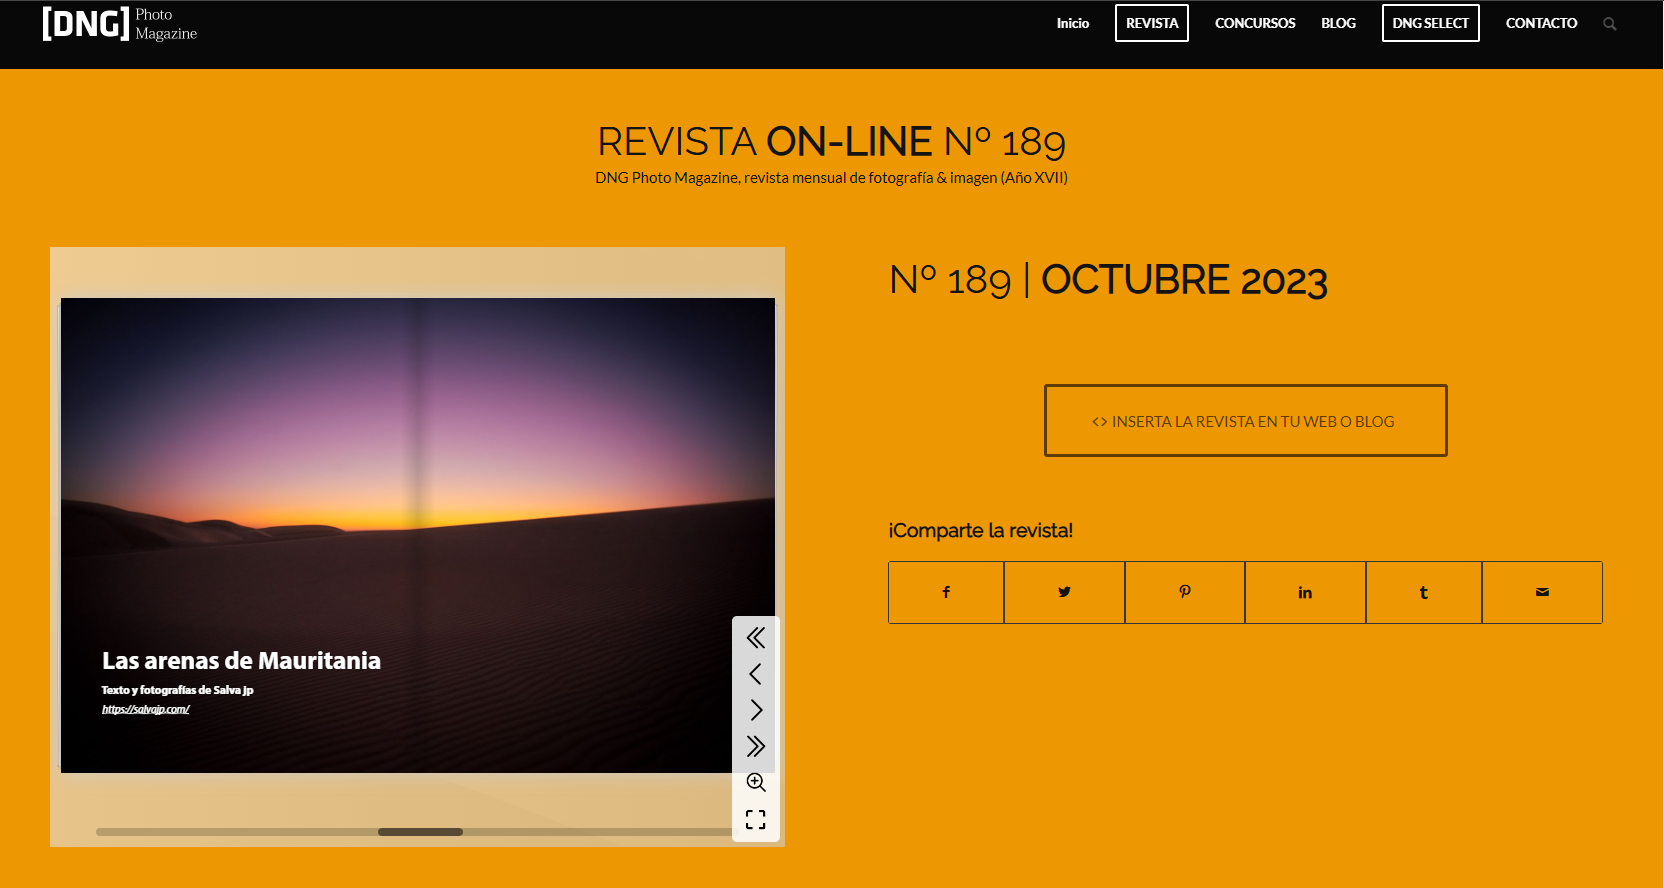
Task: Open the REVISTA menu item
Action: pyautogui.click(x=1152, y=23)
